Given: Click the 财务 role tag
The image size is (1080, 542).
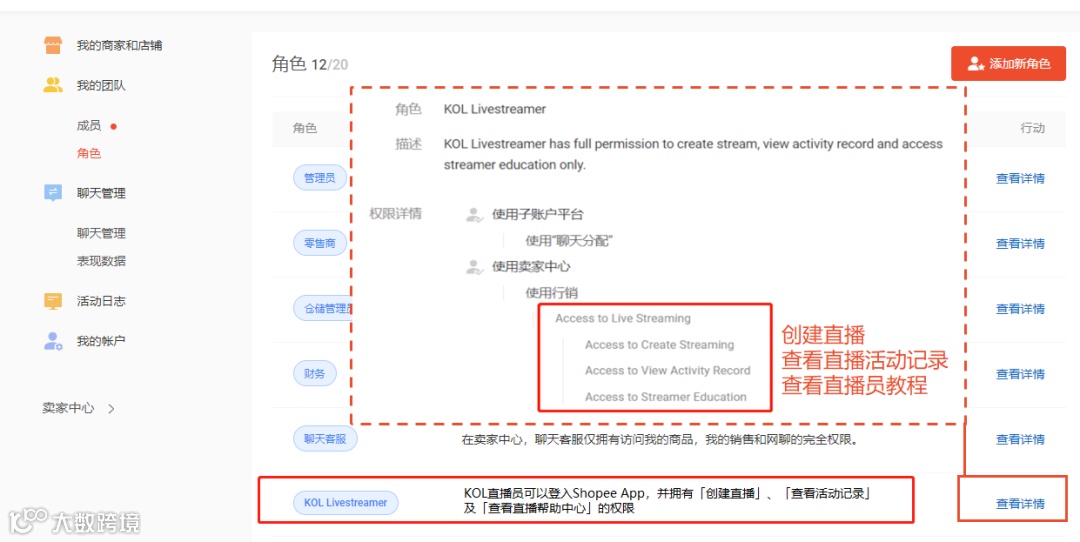Looking at the screenshot, I should pos(315,373).
